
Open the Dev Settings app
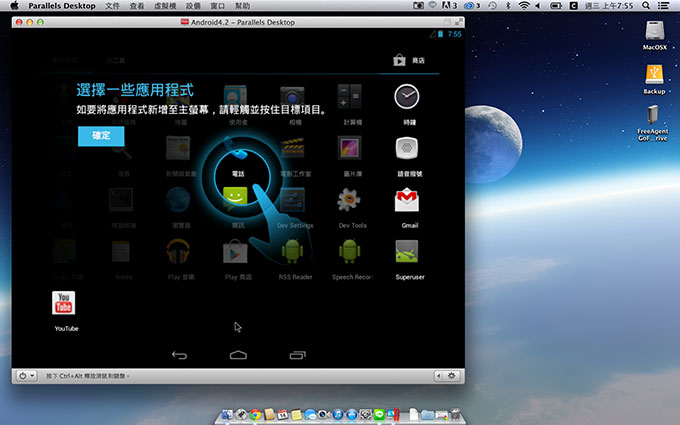pos(292,199)
